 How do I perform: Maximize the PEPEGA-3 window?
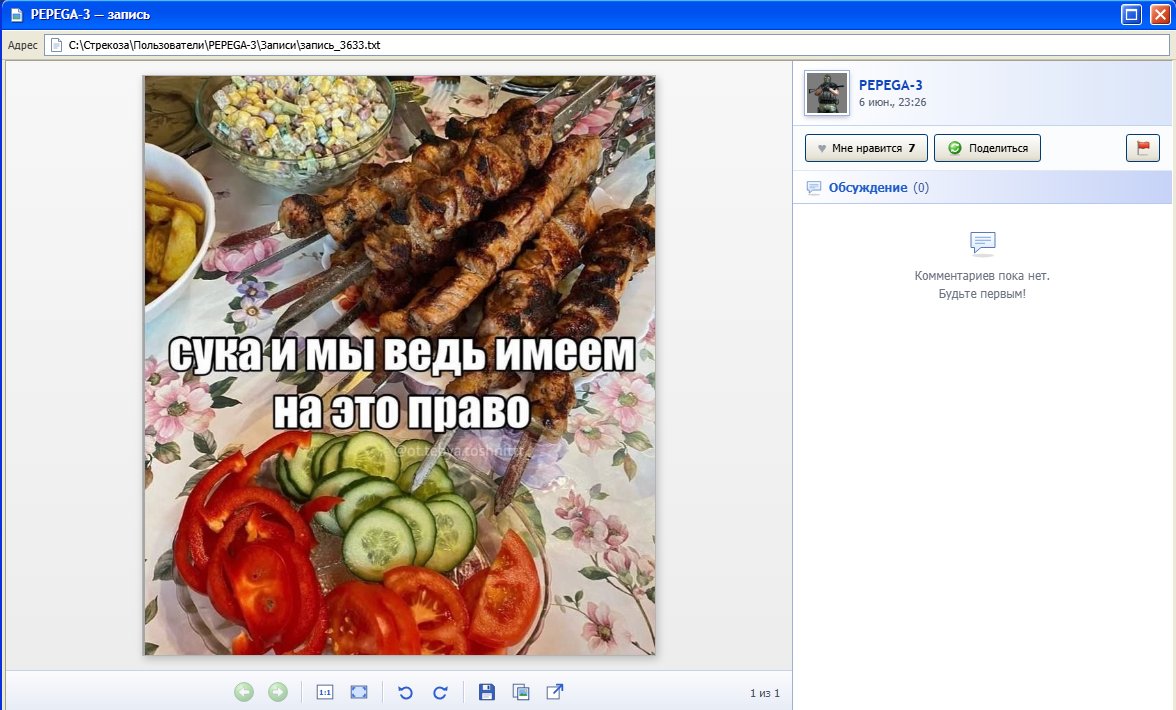[x=1131, y=14]
